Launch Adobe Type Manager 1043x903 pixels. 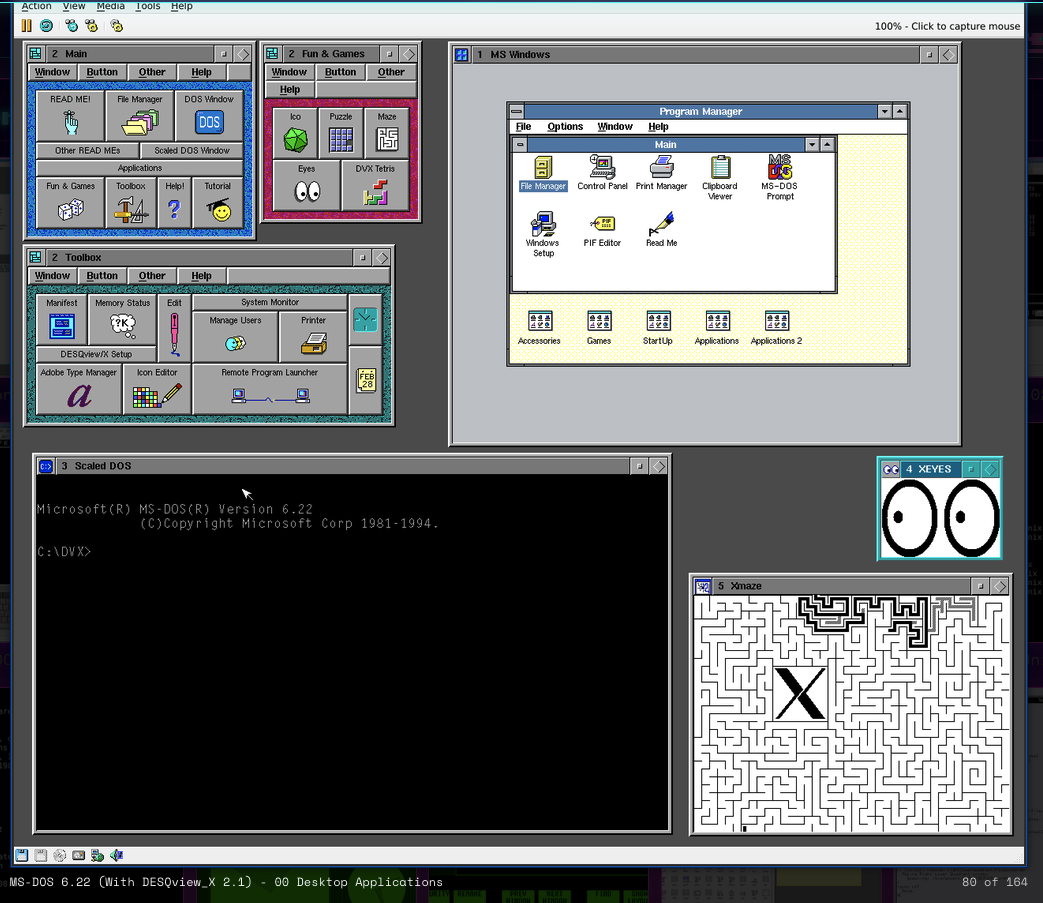(78, 389)
